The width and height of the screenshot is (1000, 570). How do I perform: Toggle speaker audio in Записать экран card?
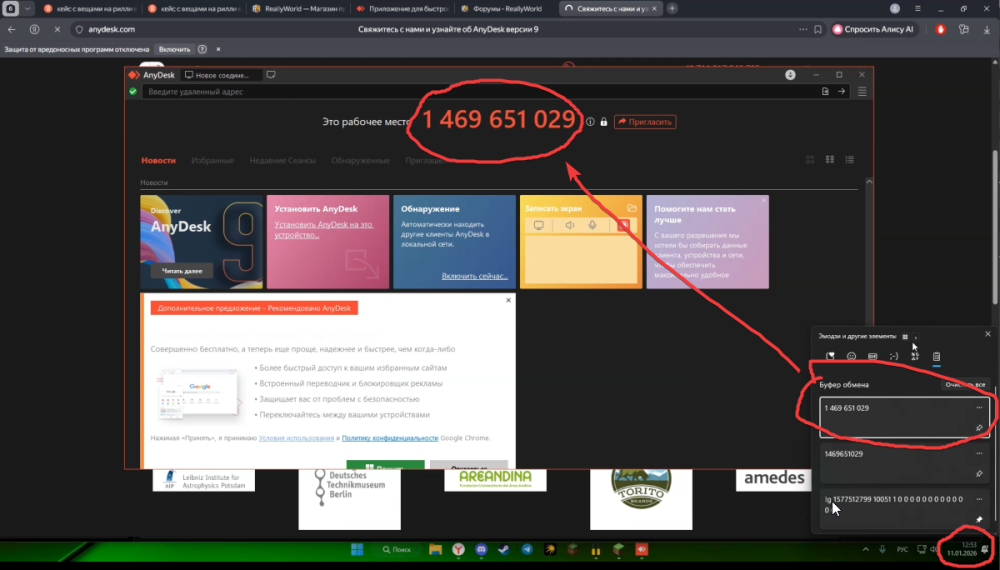point(570,225)
